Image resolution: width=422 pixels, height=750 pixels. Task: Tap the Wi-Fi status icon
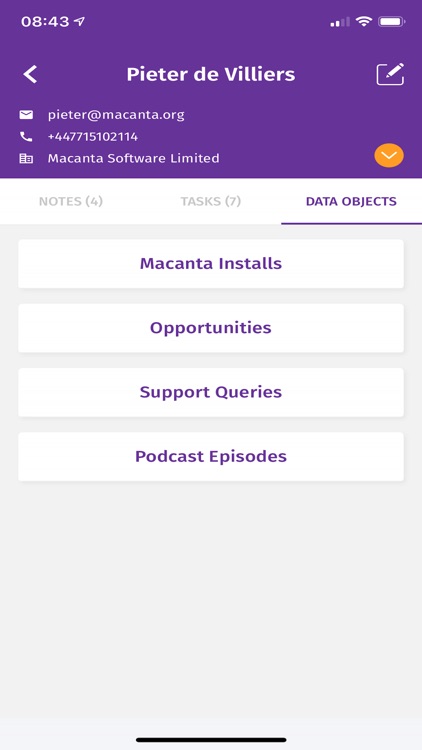pyautogui.click(x=364, y=22)
